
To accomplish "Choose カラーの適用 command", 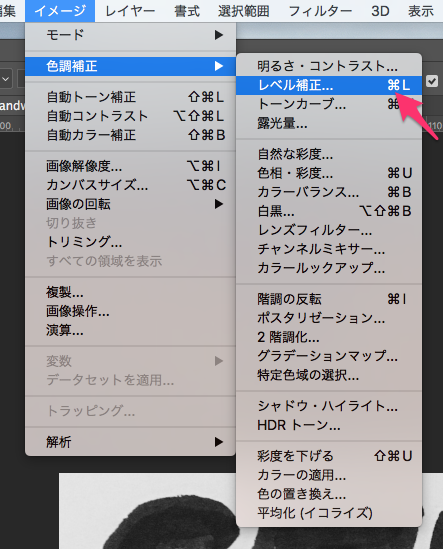I will [329, 475].
